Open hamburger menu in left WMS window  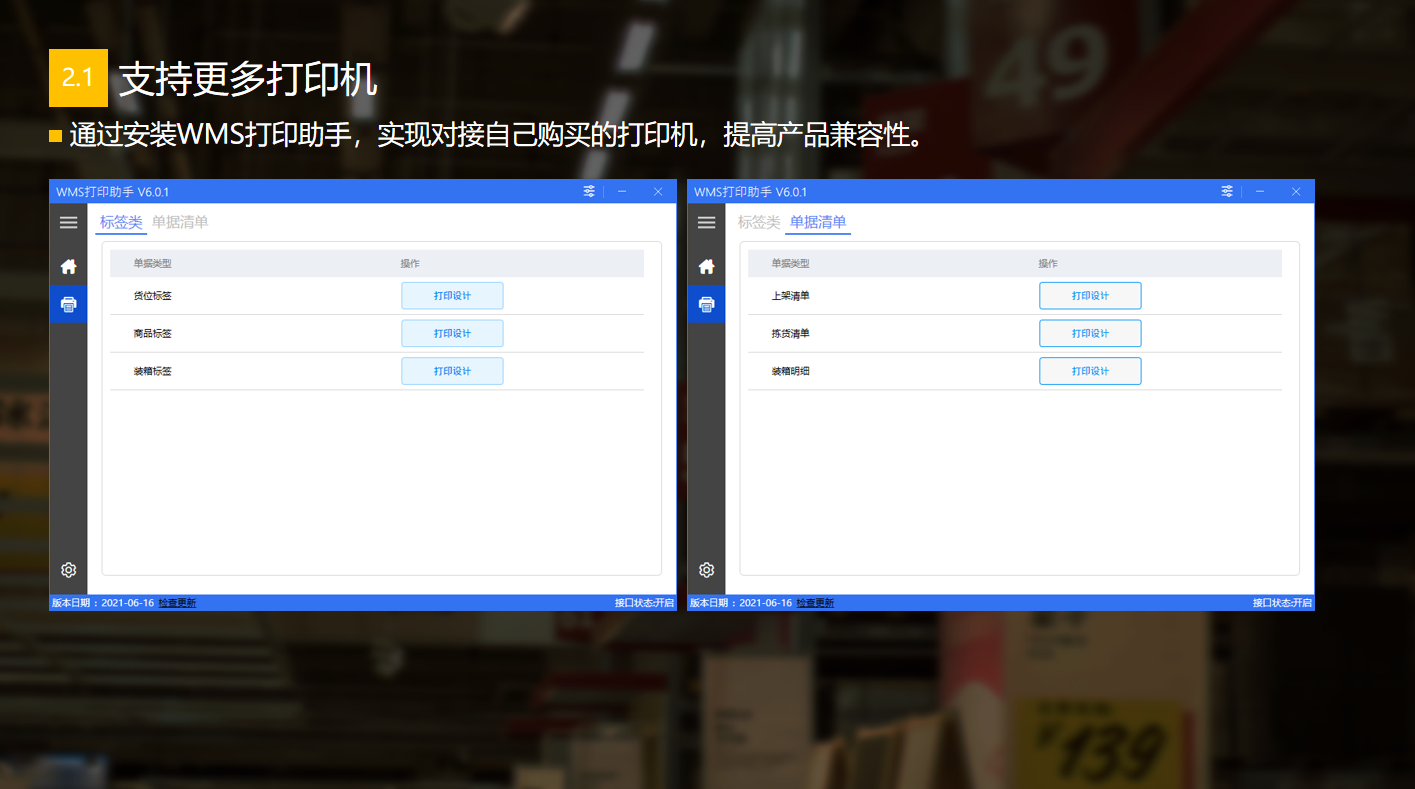(68, 223)
